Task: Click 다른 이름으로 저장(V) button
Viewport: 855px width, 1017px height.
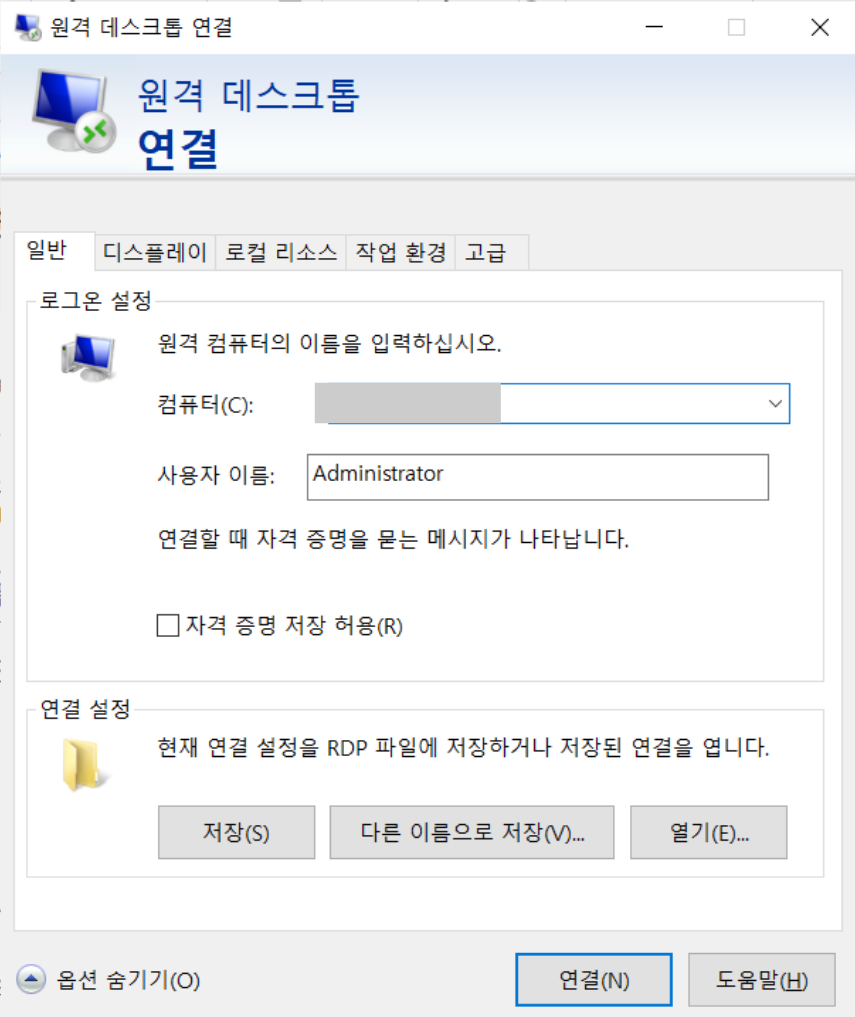Action: (x=472, y=832)
